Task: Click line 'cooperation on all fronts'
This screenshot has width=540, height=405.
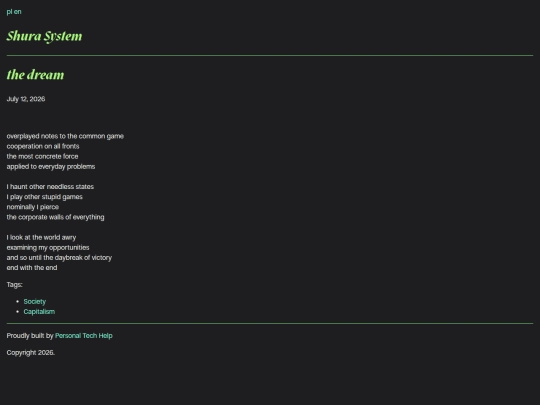Action: (x=43, y=146)
